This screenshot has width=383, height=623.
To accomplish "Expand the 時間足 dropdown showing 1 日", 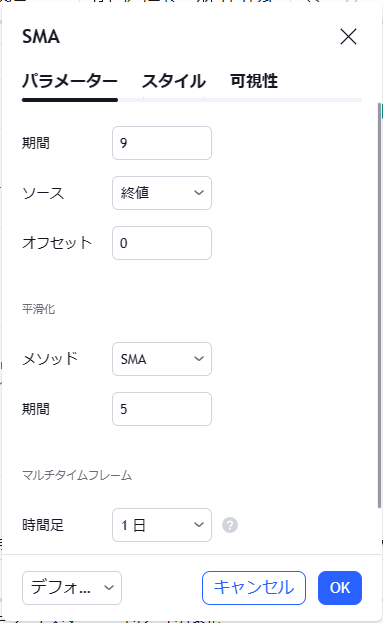I will [162, 525].
